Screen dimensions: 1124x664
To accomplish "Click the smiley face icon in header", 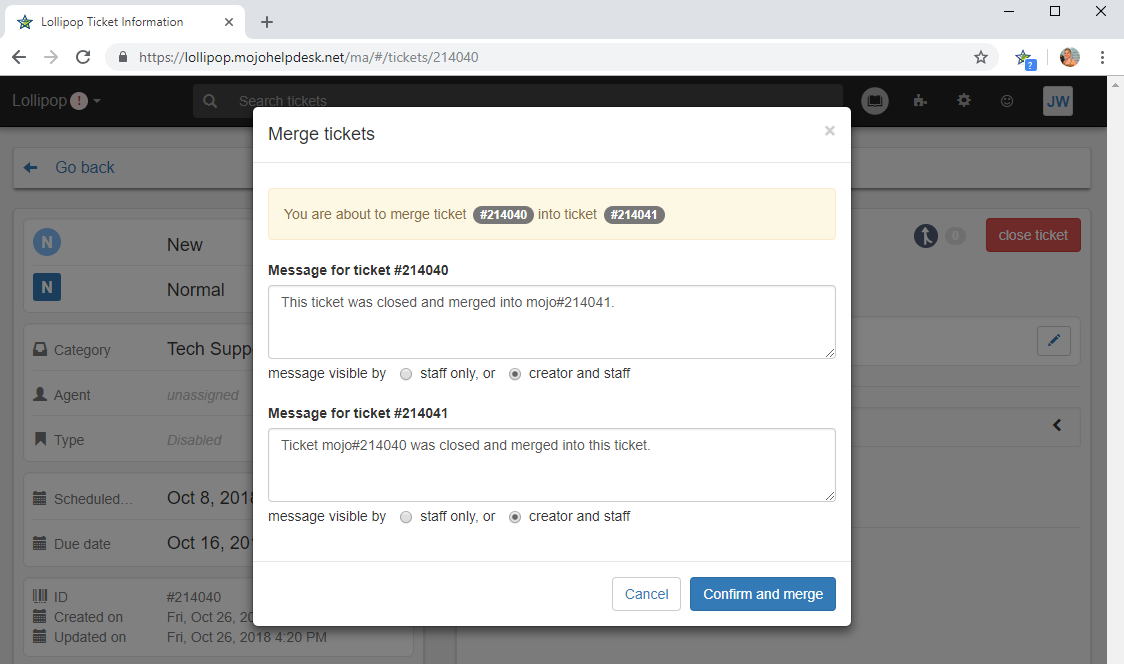I will click(1007, 101).
